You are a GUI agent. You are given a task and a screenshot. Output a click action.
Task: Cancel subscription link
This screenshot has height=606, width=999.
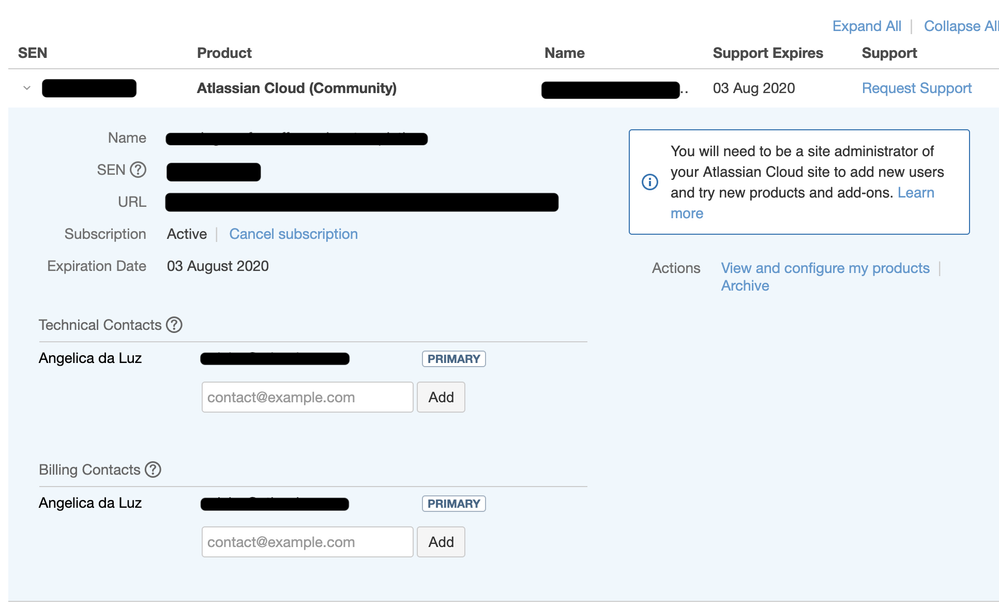293,234
